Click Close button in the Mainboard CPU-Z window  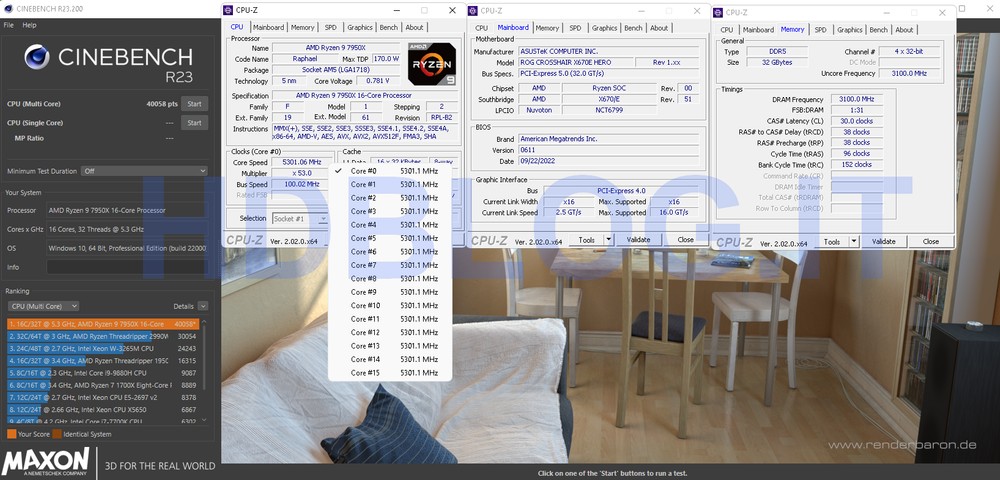tap(686, 240)
